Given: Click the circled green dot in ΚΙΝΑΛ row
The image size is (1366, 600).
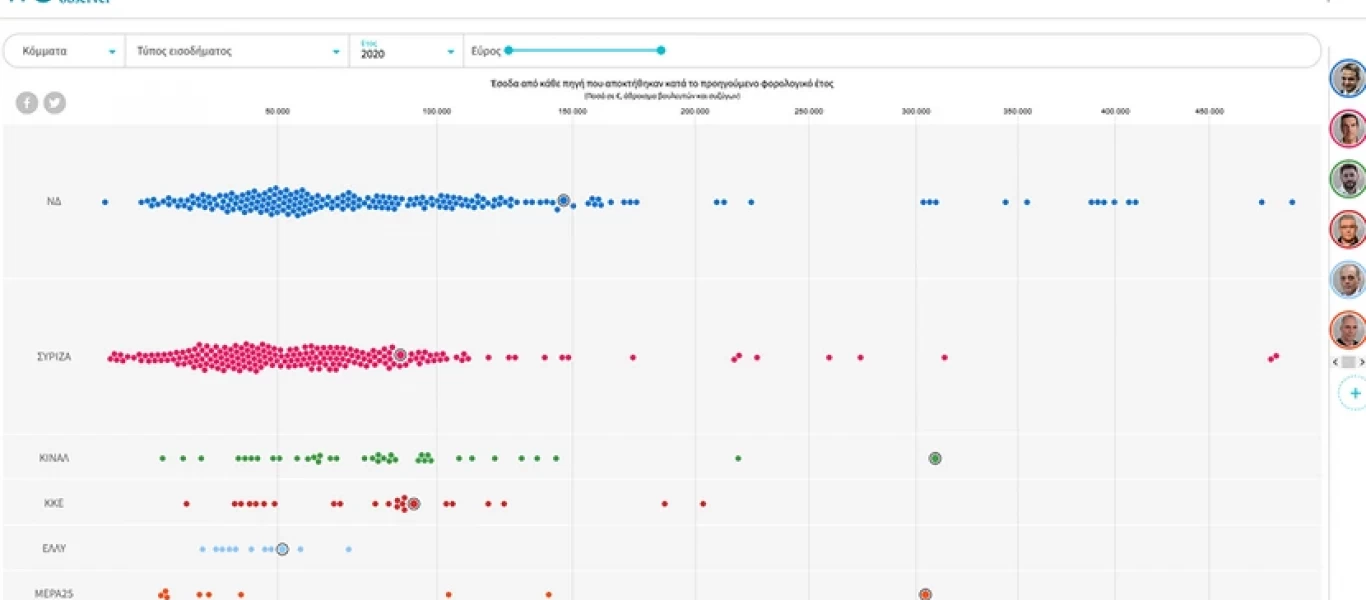Looking at the screenshot, I should click(x=935, y=459).
